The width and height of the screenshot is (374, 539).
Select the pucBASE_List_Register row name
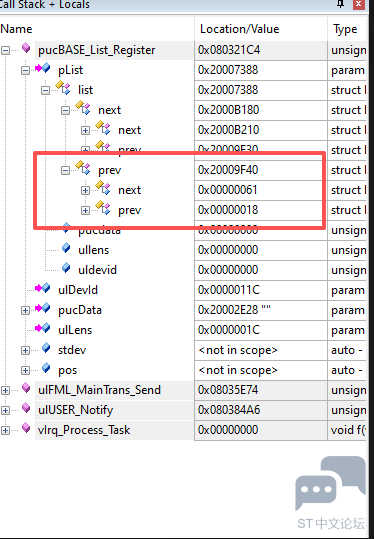tap(97, 51)
